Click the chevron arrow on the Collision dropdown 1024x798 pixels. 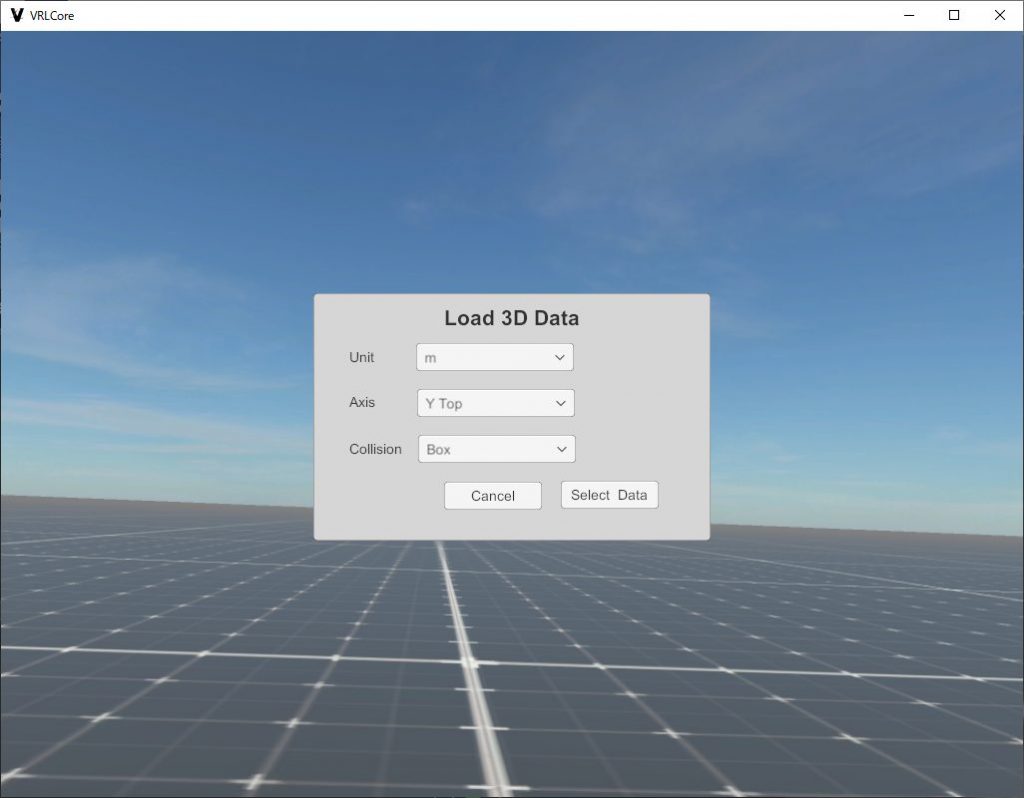562,449
